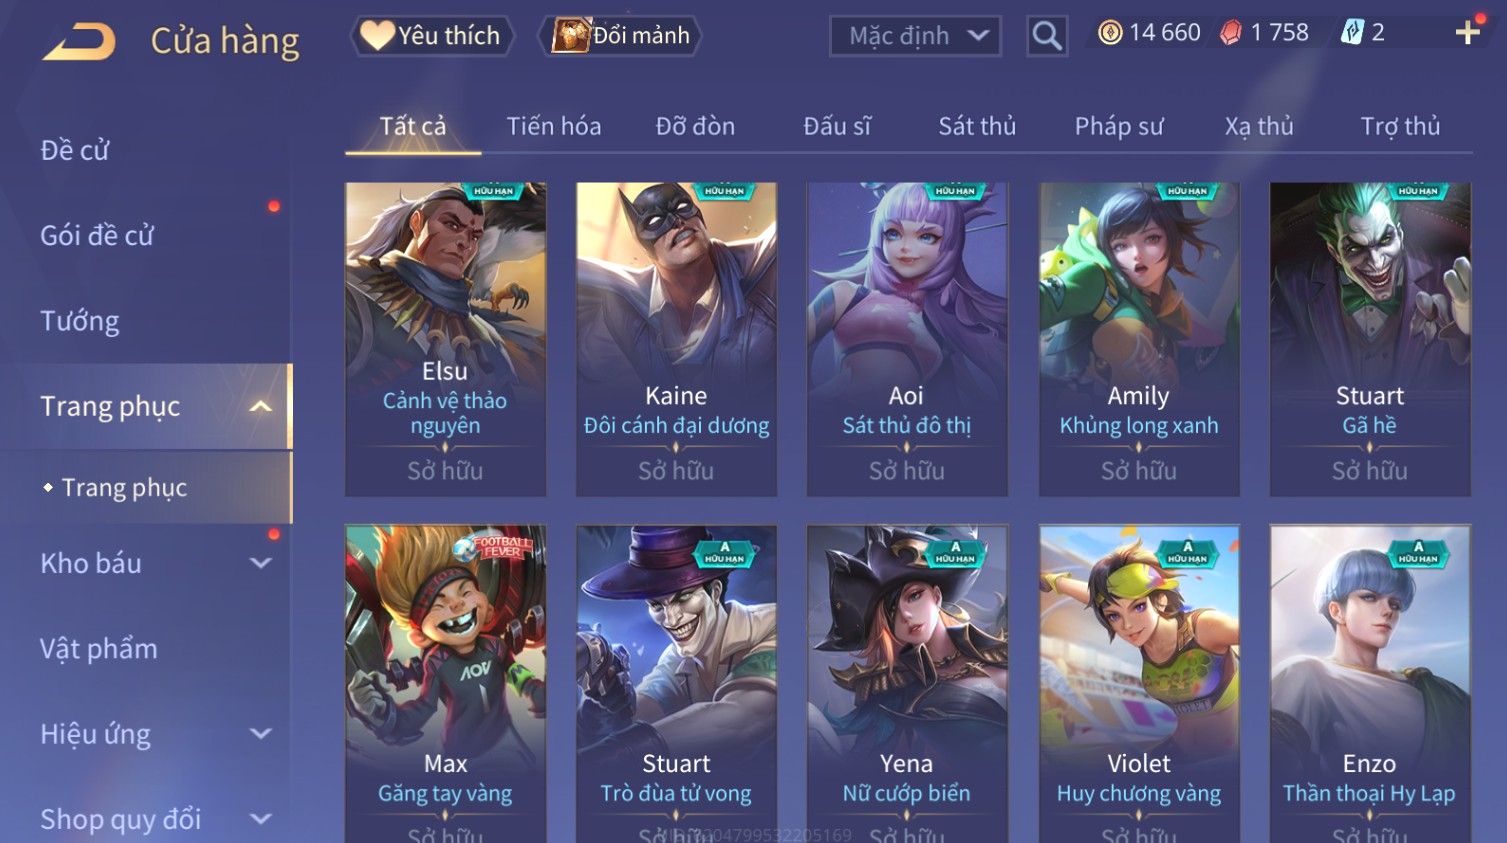
Task: Open the Mặc định sort dropdown
Action: tap(915, 36)
